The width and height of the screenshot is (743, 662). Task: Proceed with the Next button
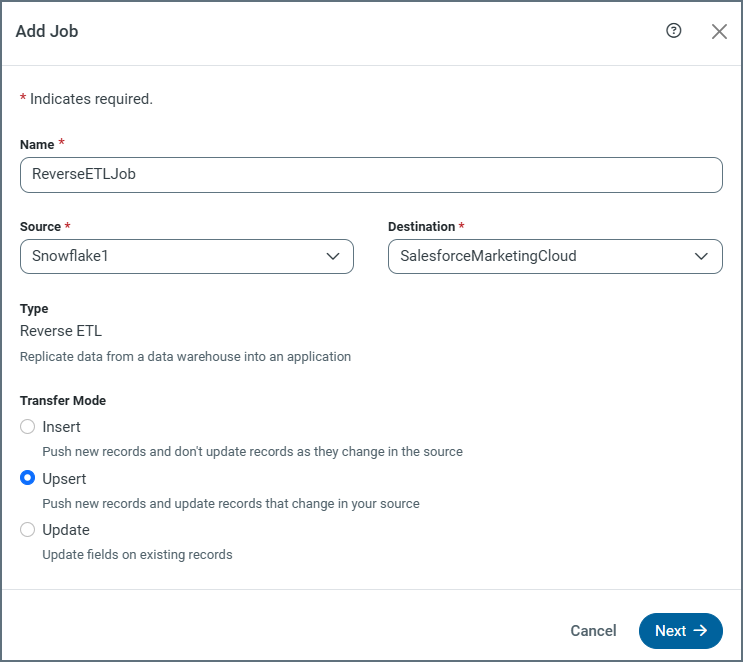(x=680, y=631)
